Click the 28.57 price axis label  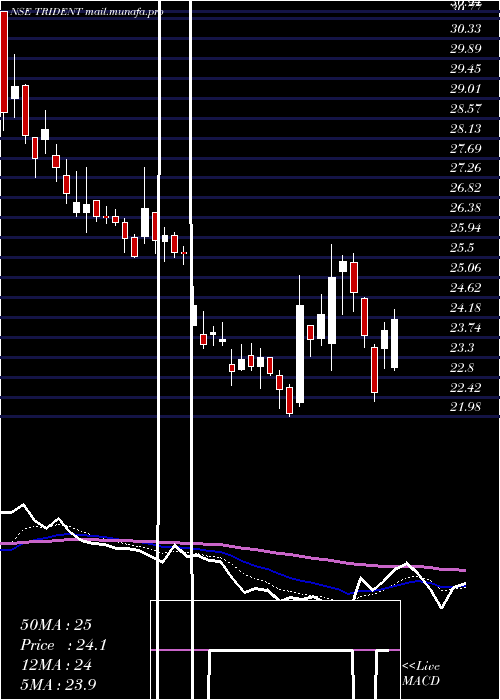[466, 108]
